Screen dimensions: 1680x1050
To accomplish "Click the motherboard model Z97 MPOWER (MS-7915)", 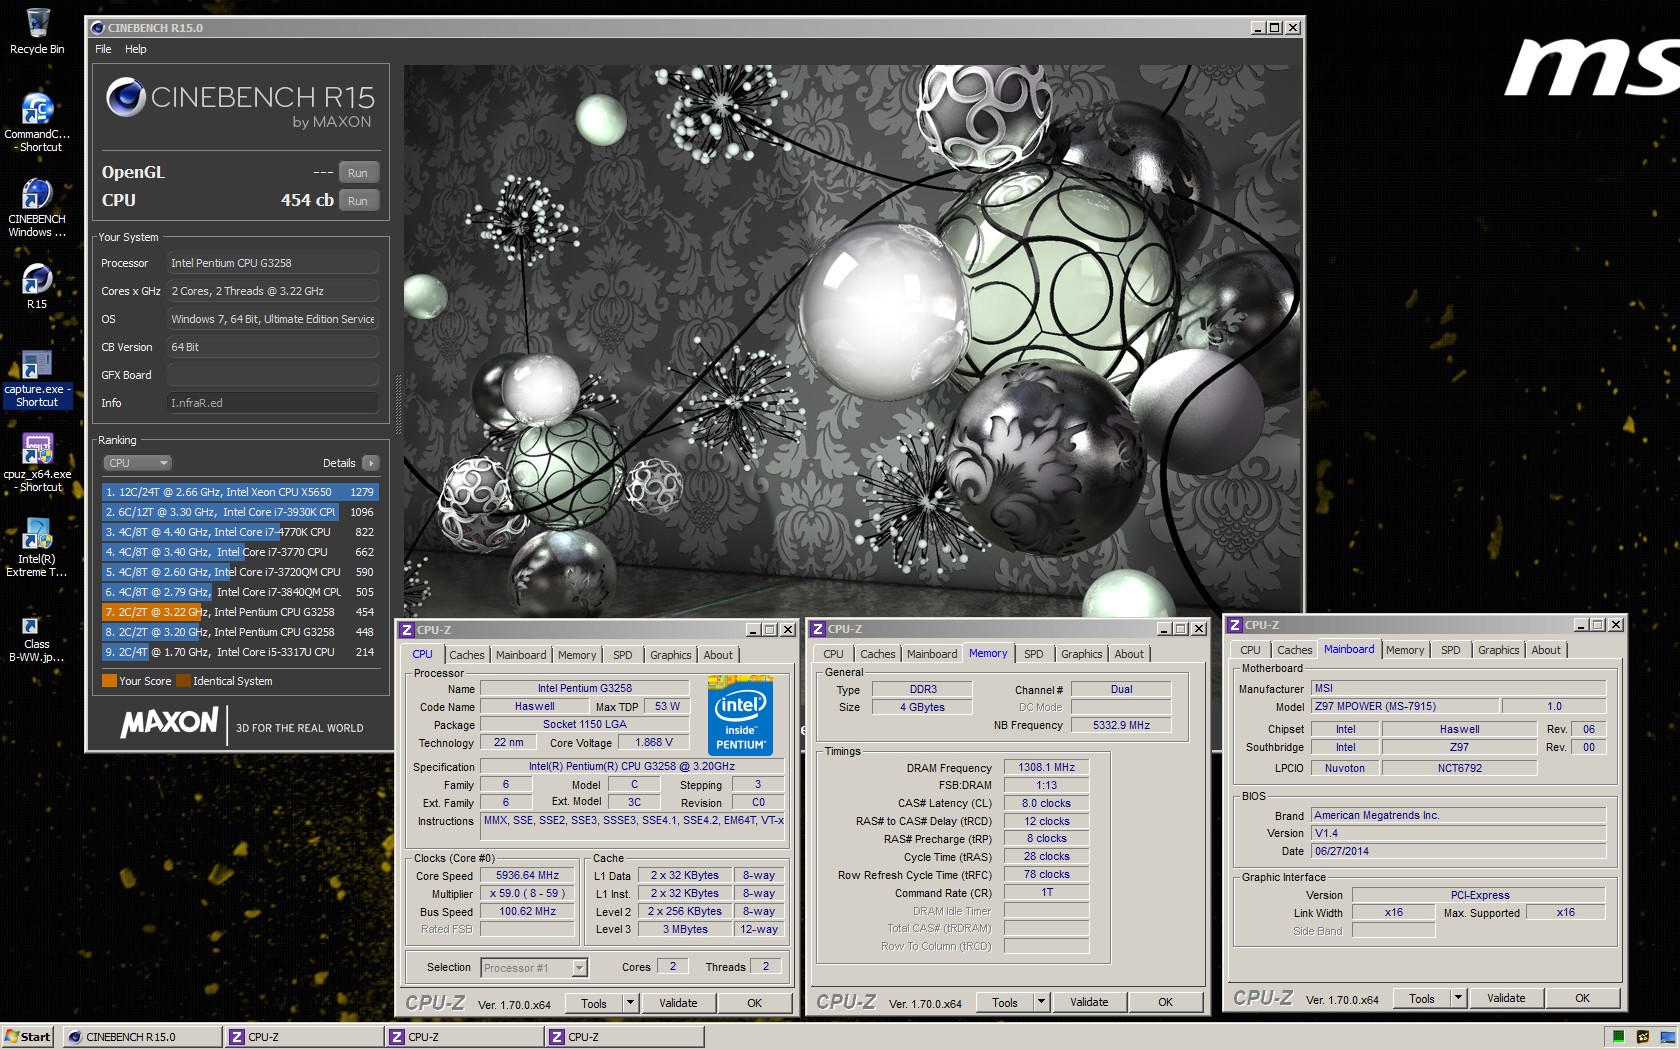I will click(1405, 706).
